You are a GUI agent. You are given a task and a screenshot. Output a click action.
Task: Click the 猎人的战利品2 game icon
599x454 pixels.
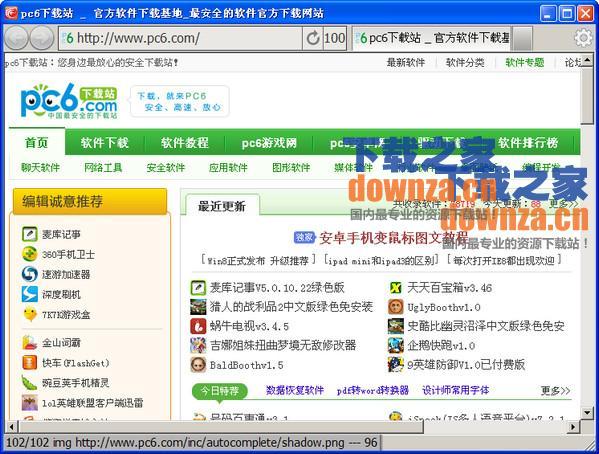point(198,306)
